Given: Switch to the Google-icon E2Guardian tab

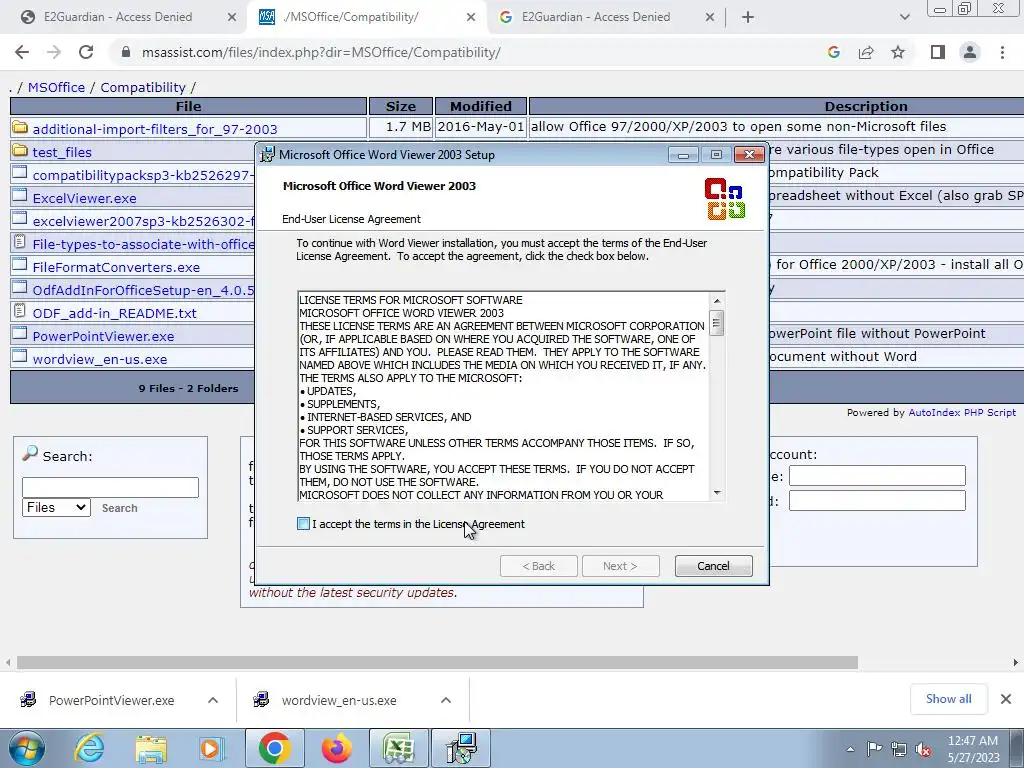Looking at the screenshot, I should [x=596, y=17].
